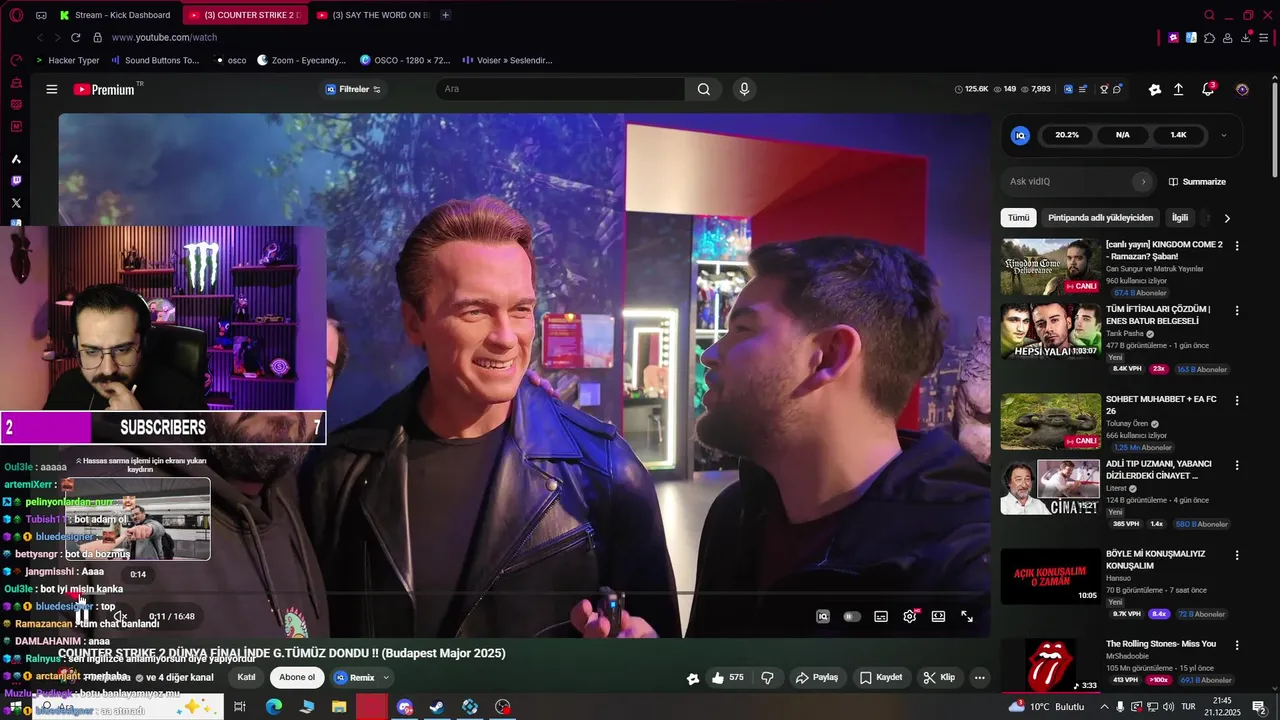
Task: Save the video with Kaydet
Action: 881,677
